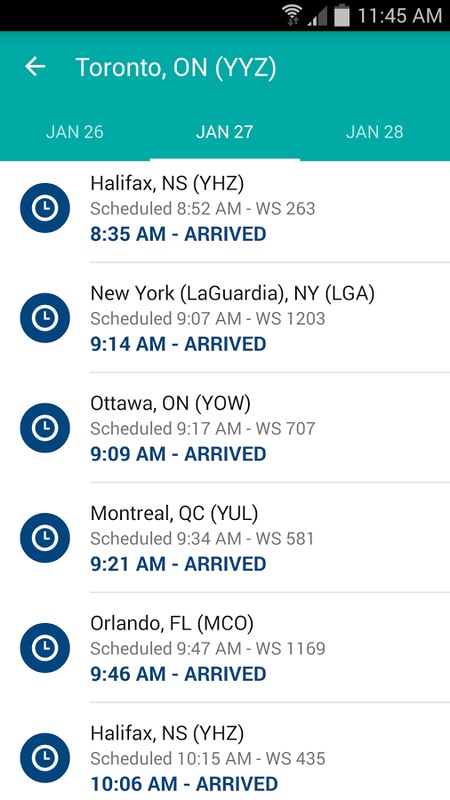
Task: Tap the clock icon beside New York LaGuardia
Action: [45, 318]
